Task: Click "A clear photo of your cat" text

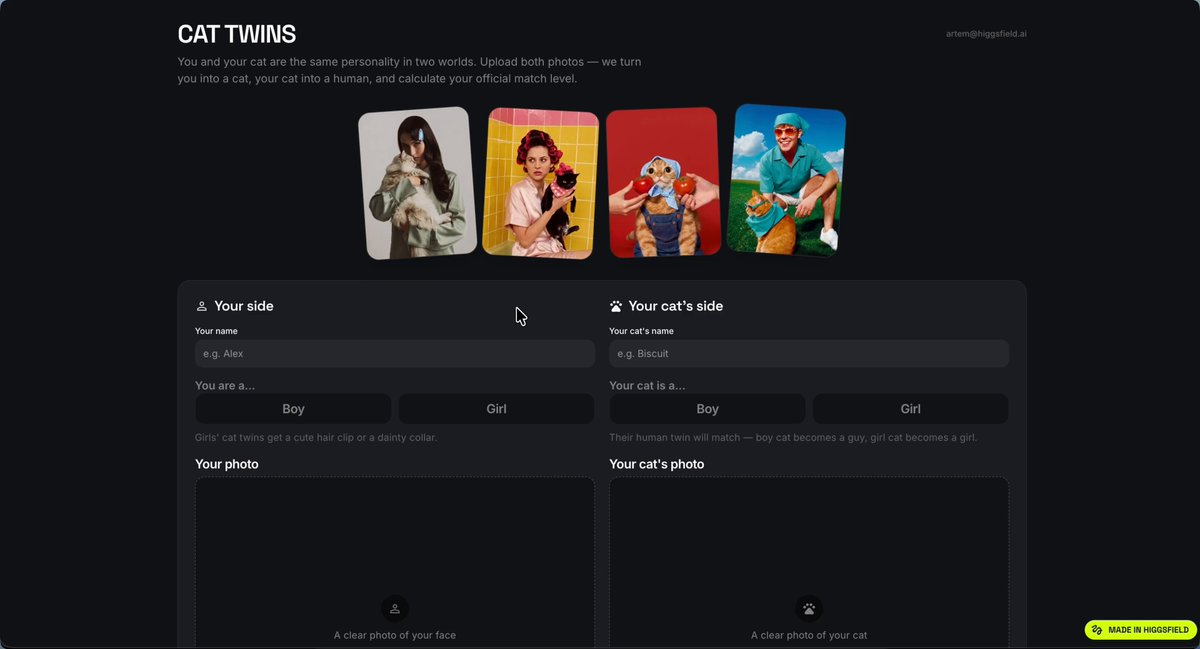Action: coord(809,635)
